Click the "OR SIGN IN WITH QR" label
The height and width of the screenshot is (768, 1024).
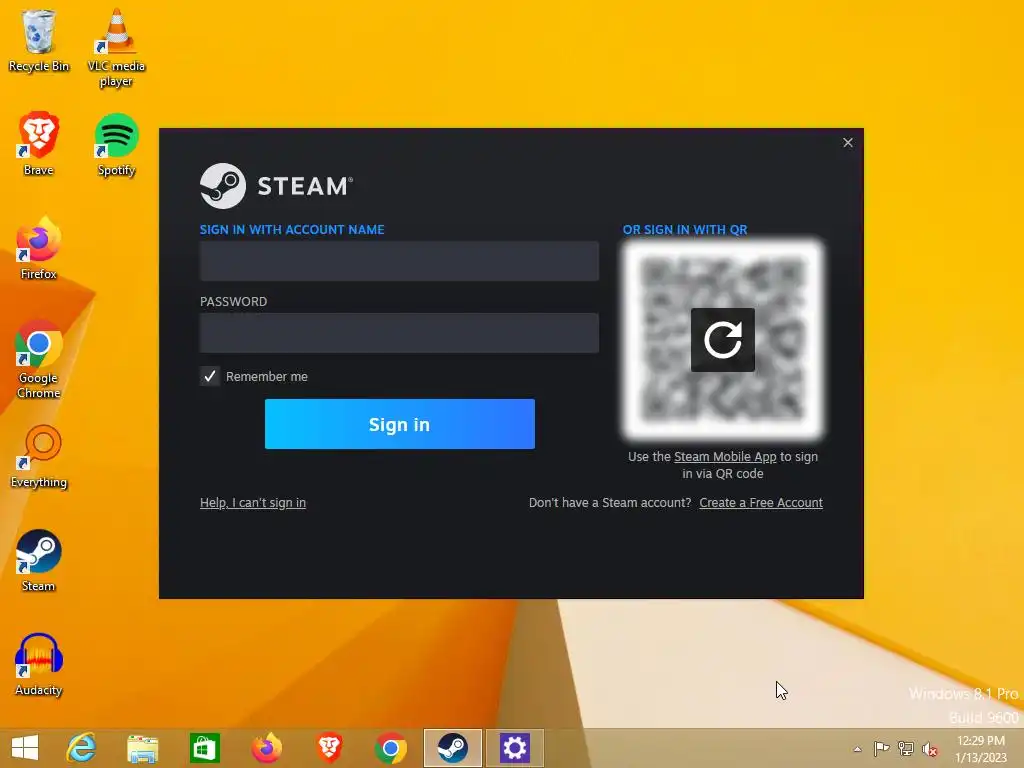point(685,230)
